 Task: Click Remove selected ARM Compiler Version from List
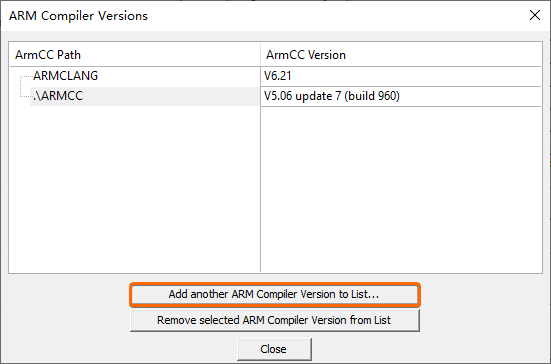pyautogui.click(x=275, y=320)
